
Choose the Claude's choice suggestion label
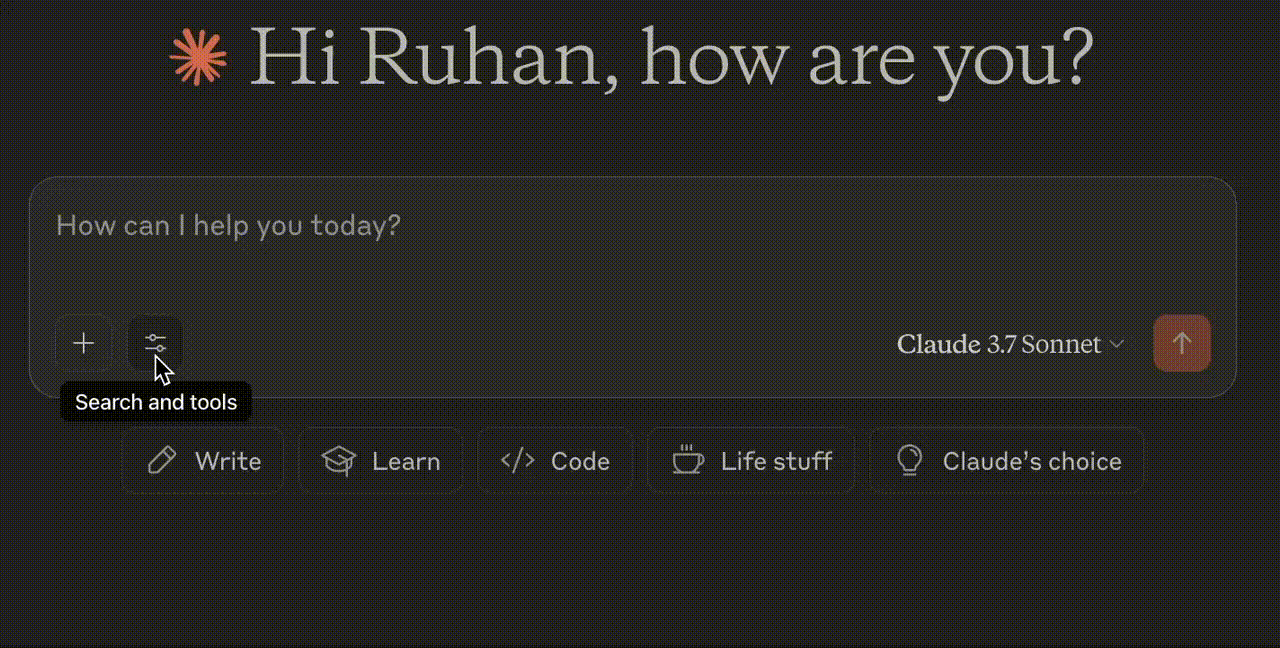coord(1032,461)
